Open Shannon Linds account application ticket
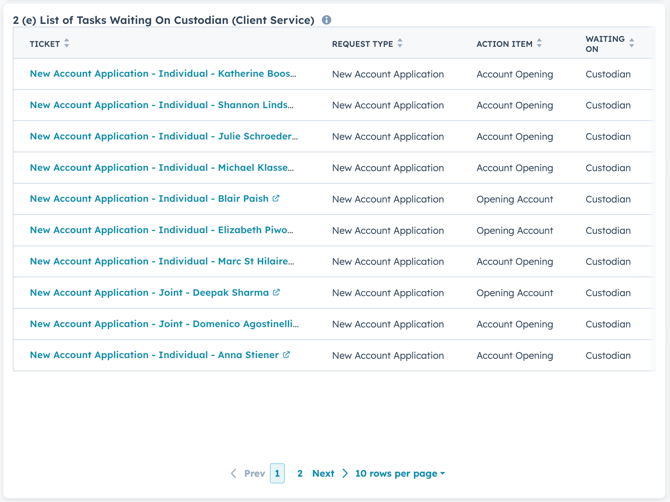670x502 pixels. 162,105
